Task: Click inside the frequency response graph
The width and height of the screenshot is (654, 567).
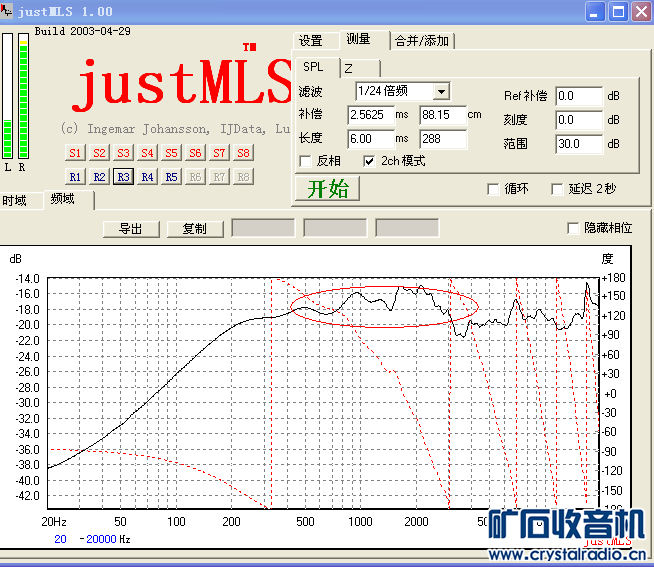Action: pos(323,393)
